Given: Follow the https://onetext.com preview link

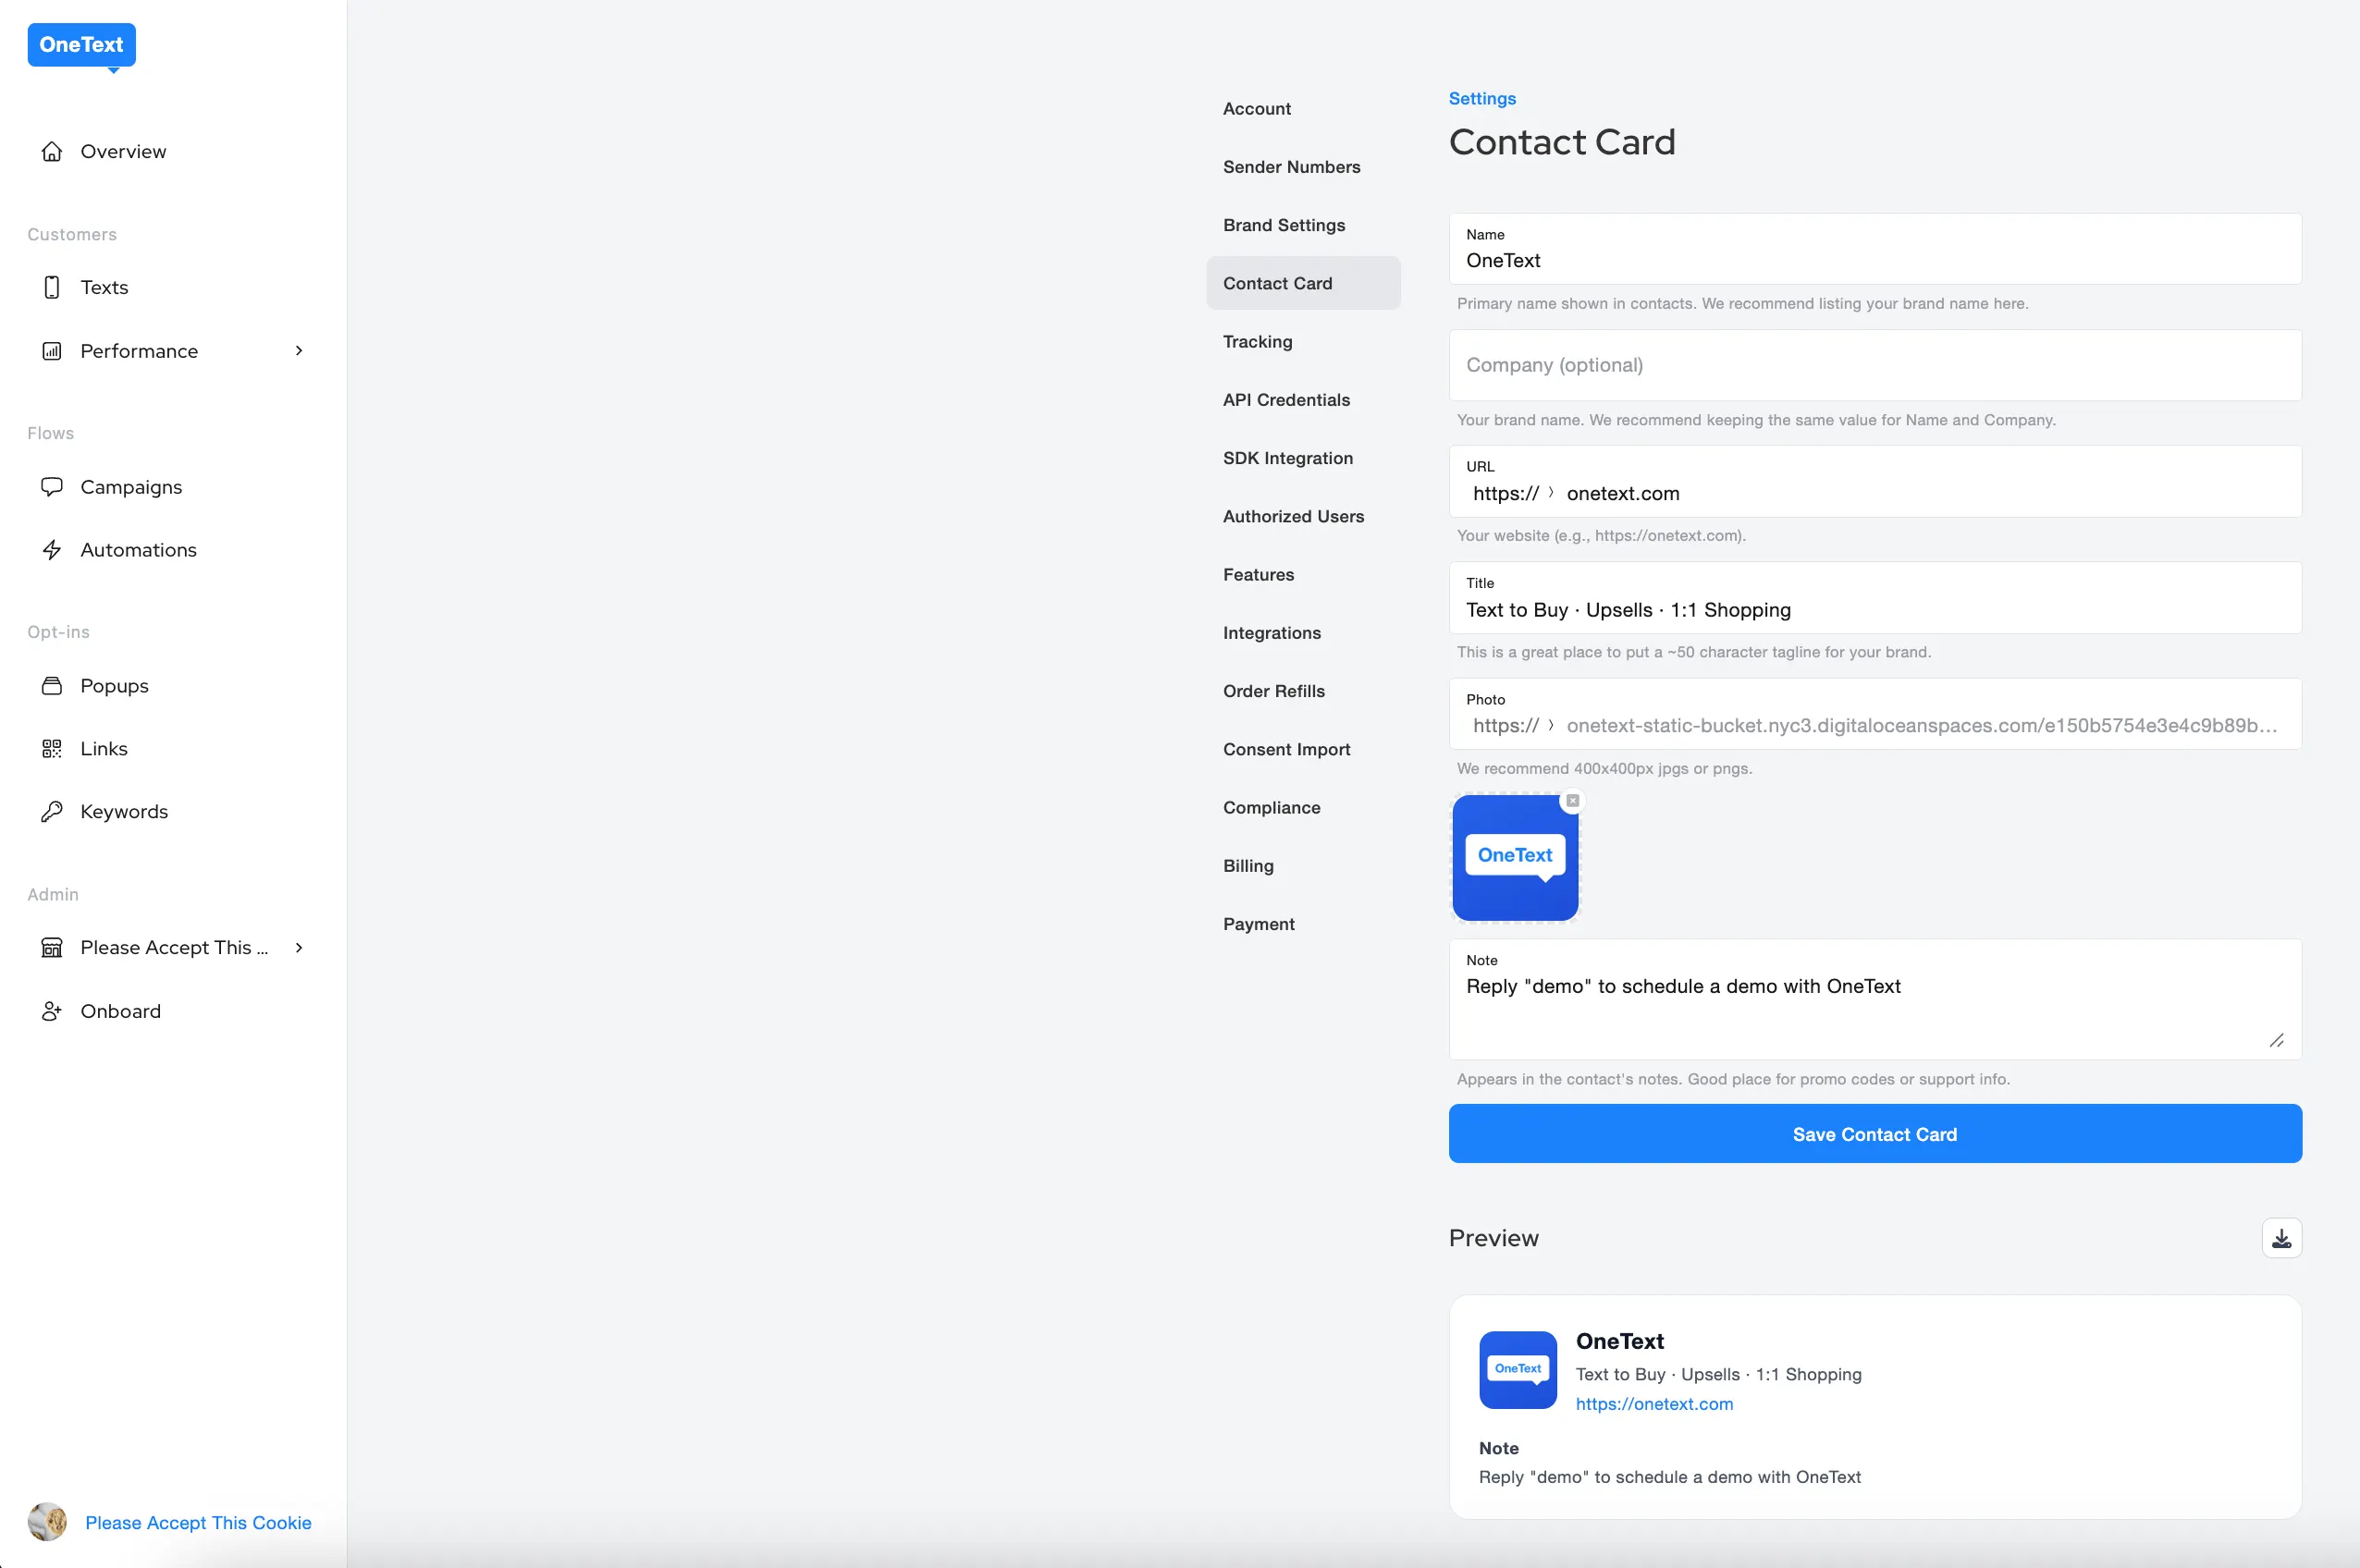Looking at the screenshot, I should [1654, 1404].
